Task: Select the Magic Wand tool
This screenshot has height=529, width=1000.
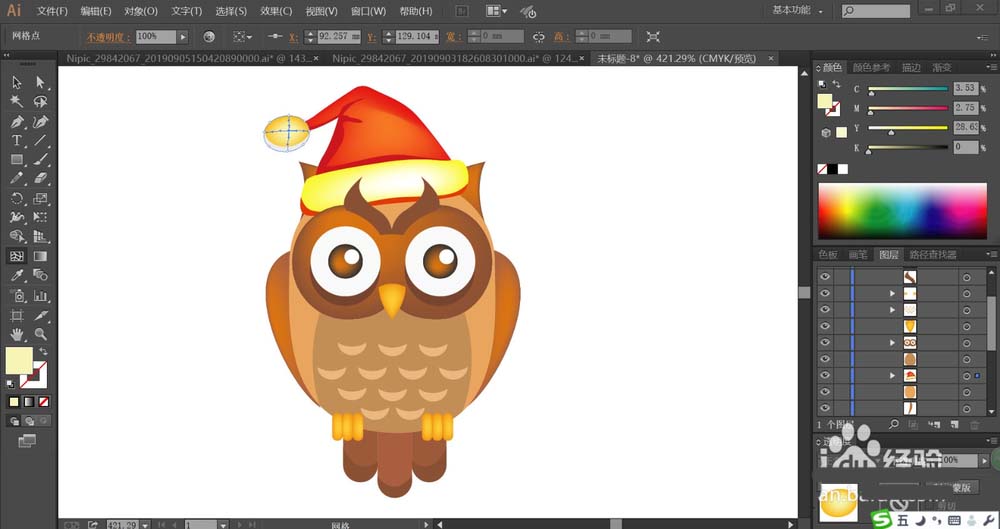Action: (x=17, y=101)
